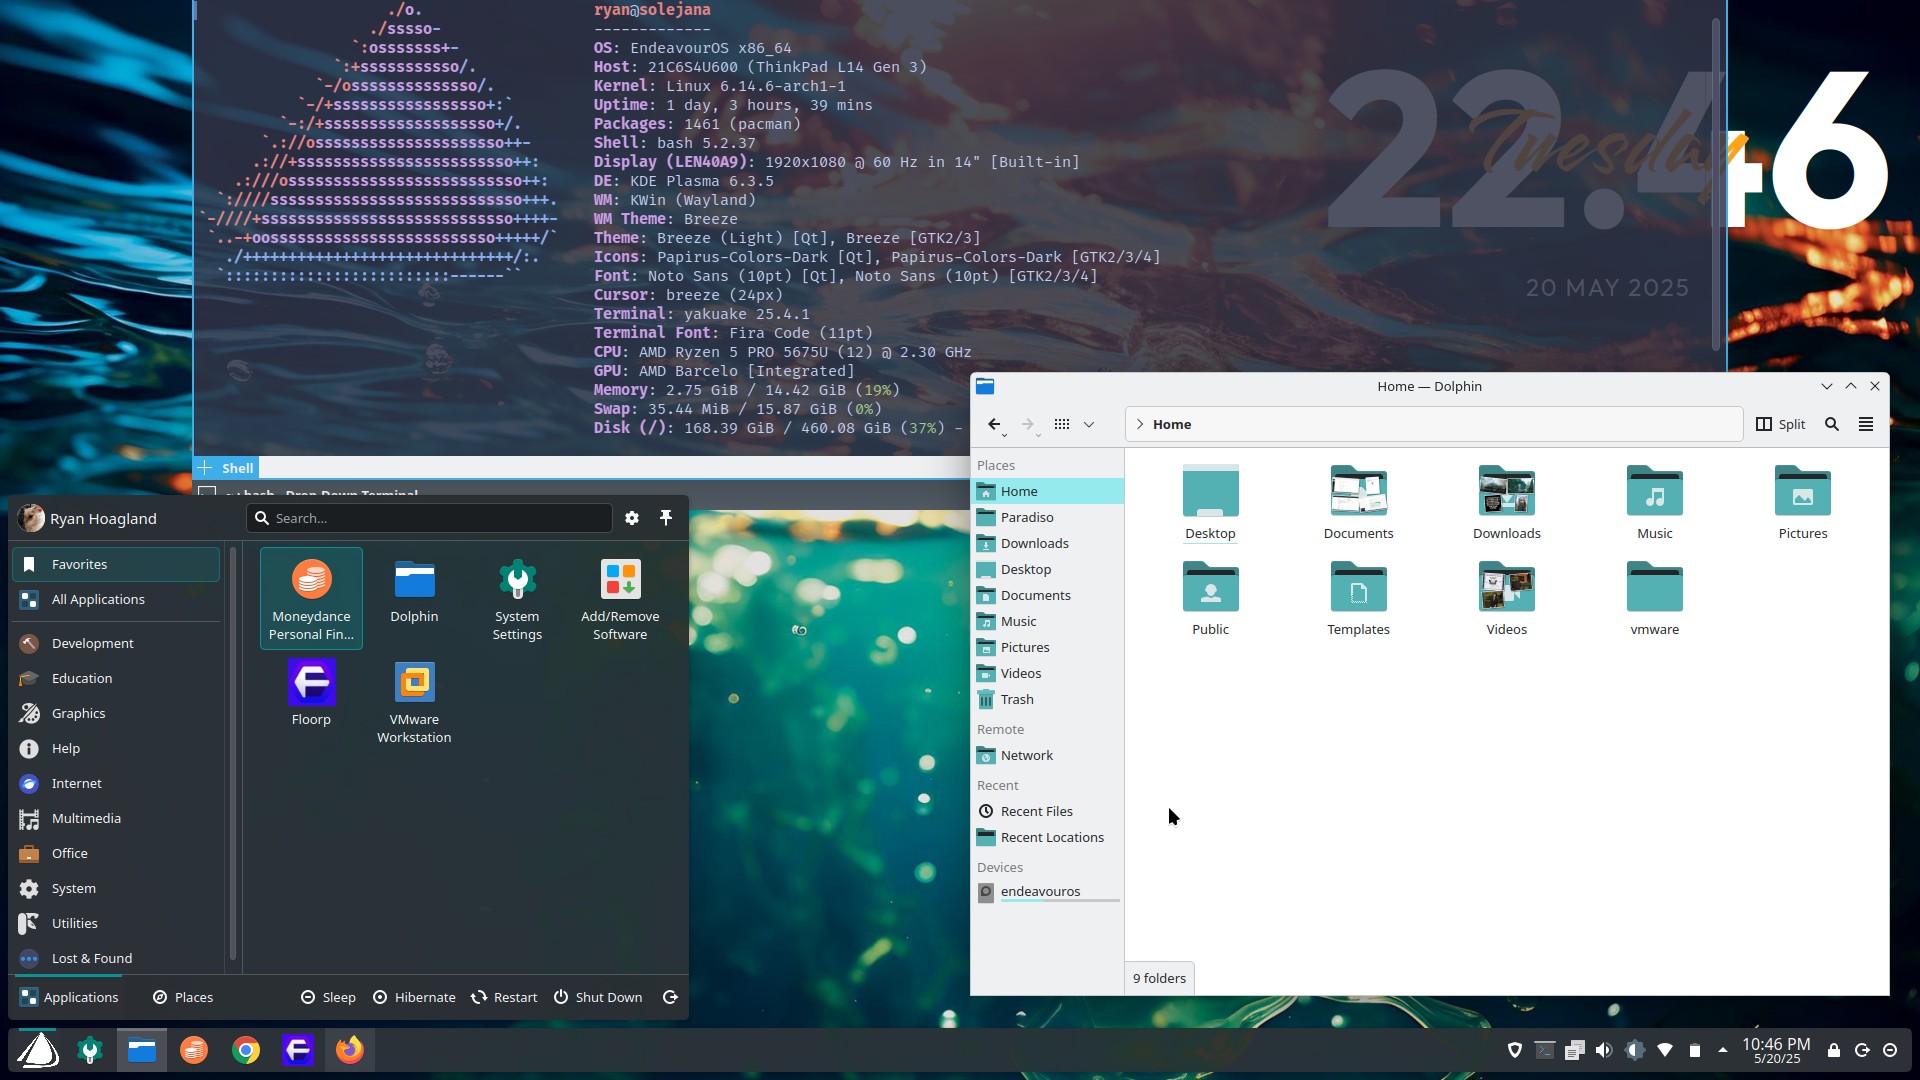Configure the application launcher via sliders icon
Screen dimensions: 1920x1080
point(632,518)
